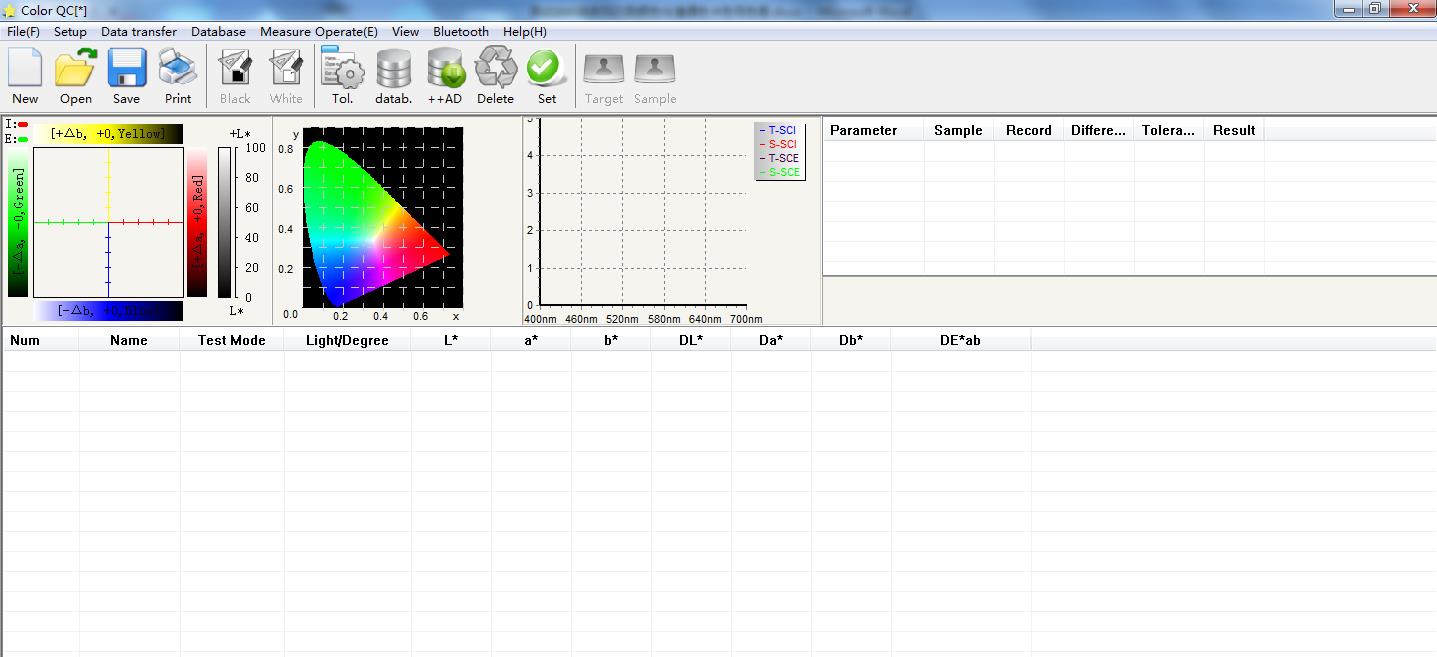Select the Sample measurement icon
This screenshot has width=1437, height=657.
(655, 76)
